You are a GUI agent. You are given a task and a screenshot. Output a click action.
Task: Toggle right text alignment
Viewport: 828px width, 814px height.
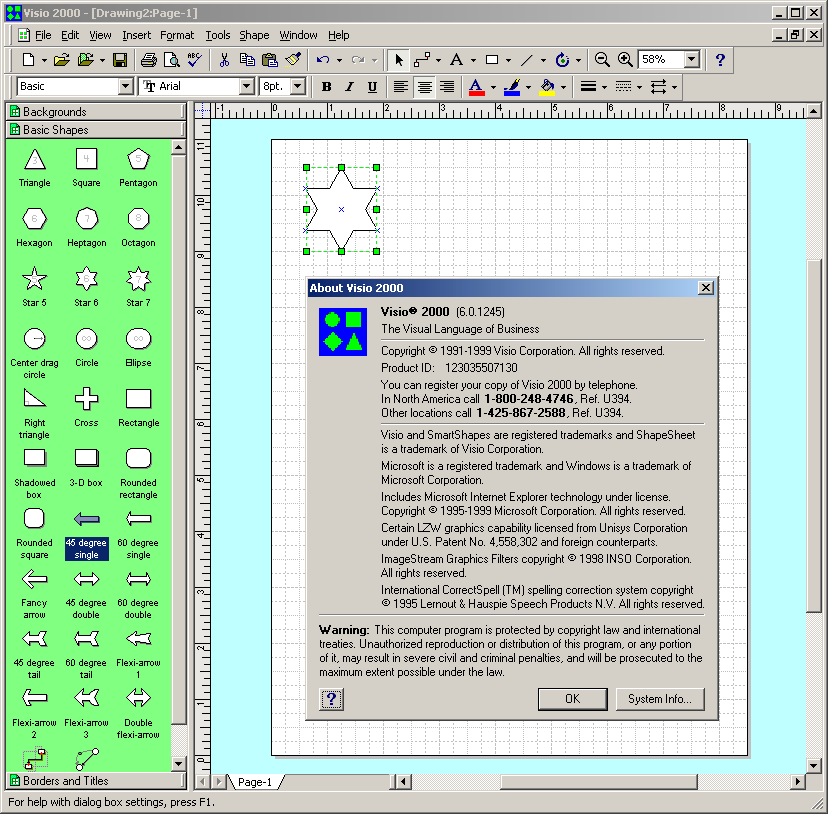447,87
